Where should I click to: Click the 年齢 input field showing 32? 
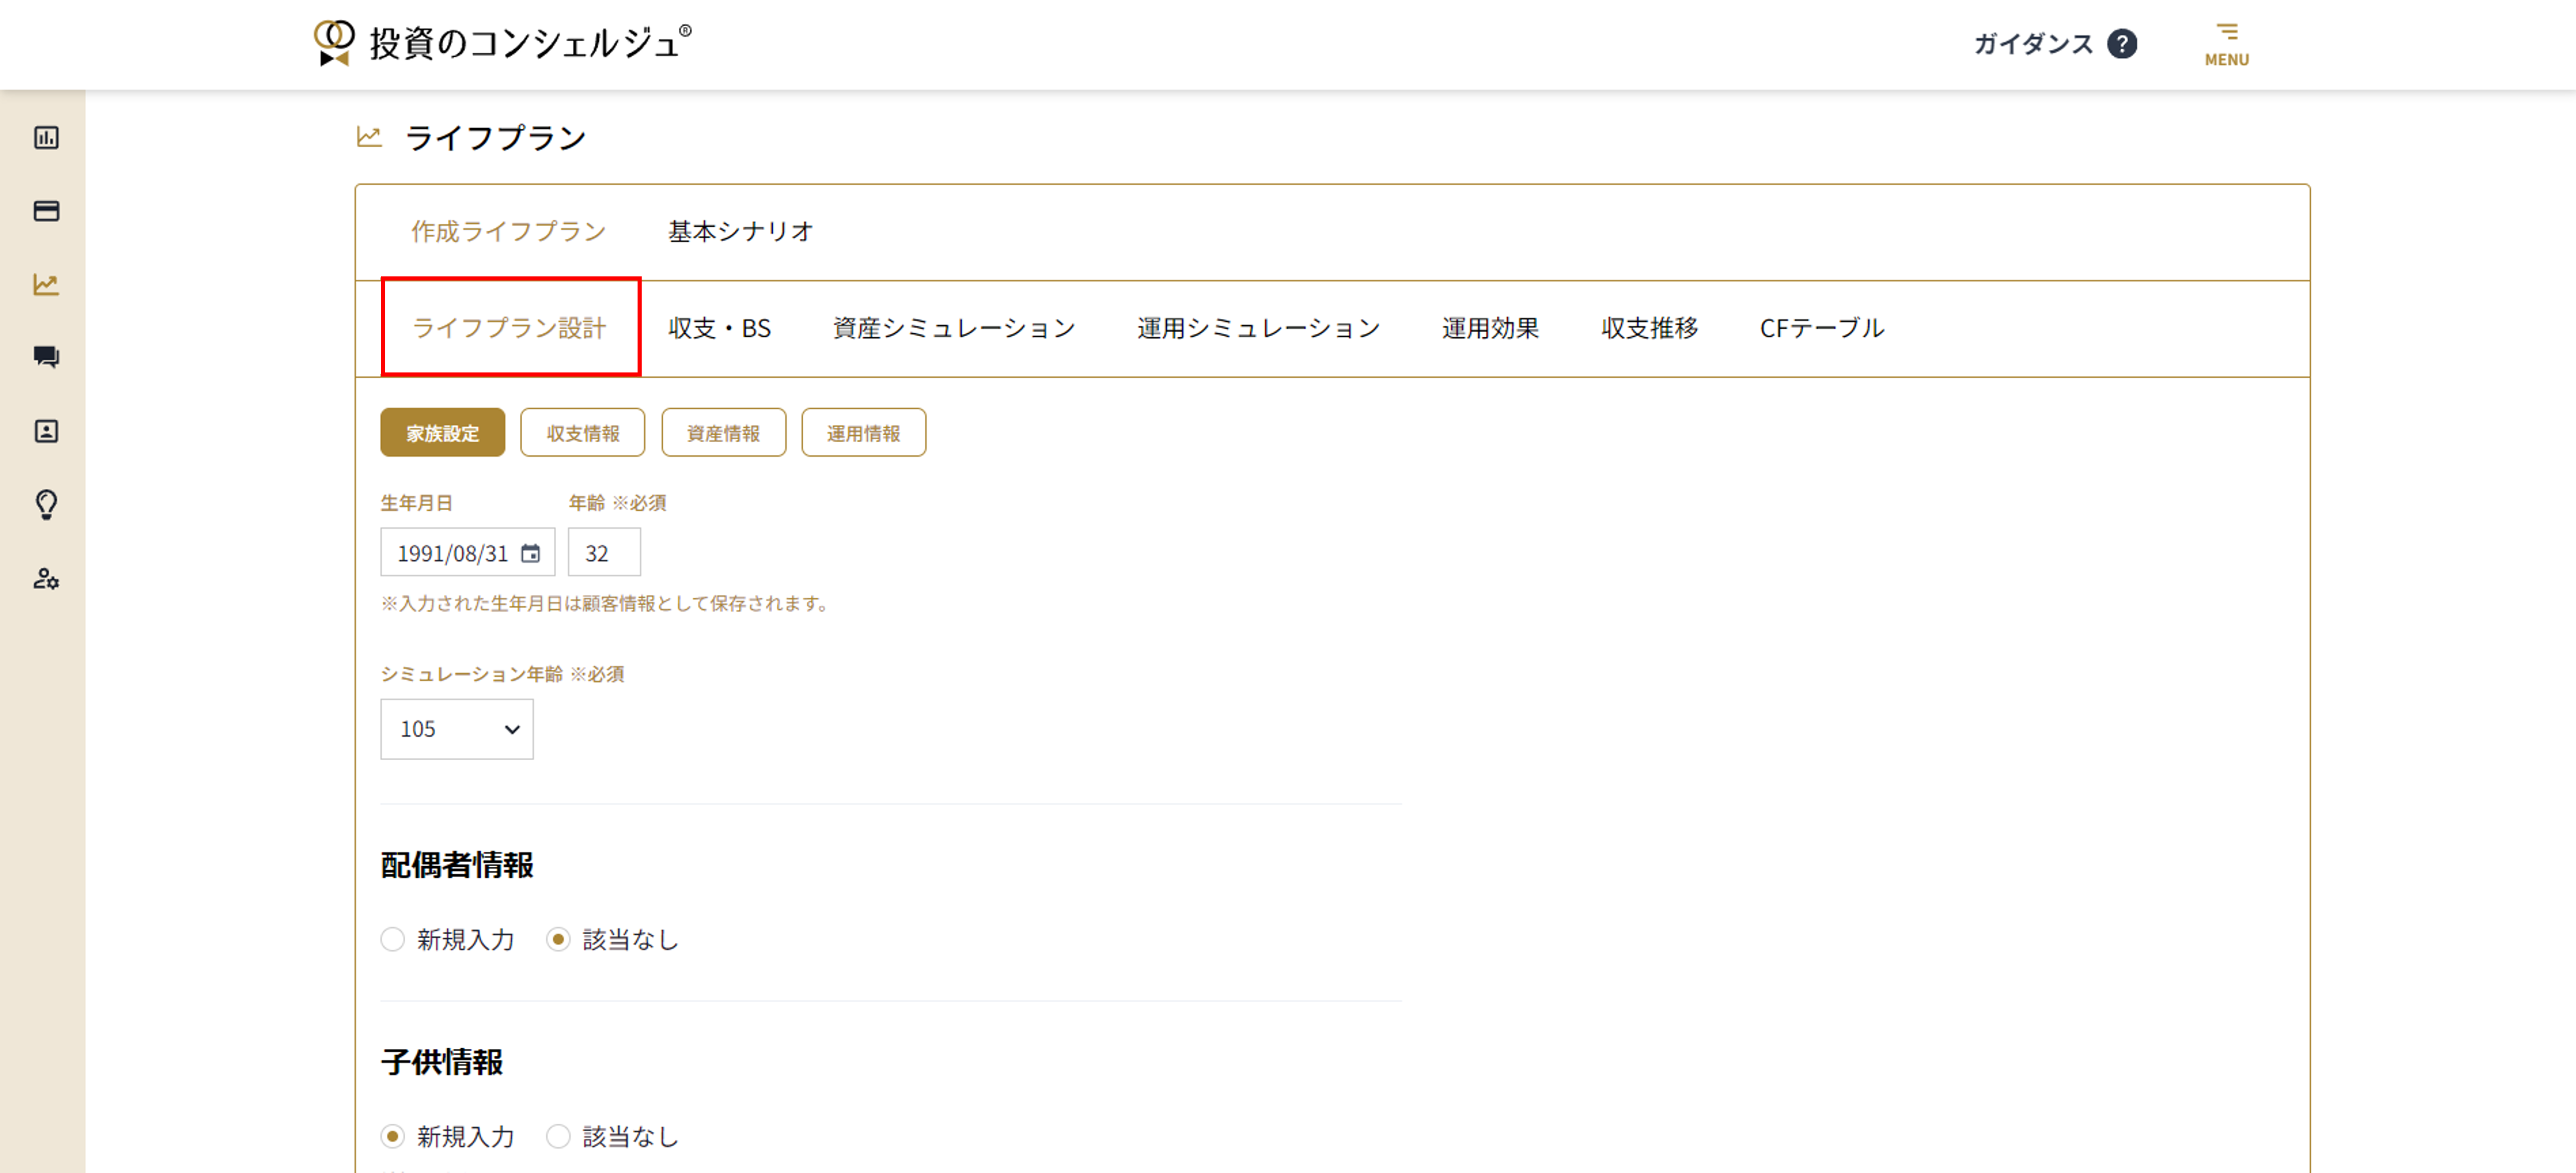click(604, 553)
